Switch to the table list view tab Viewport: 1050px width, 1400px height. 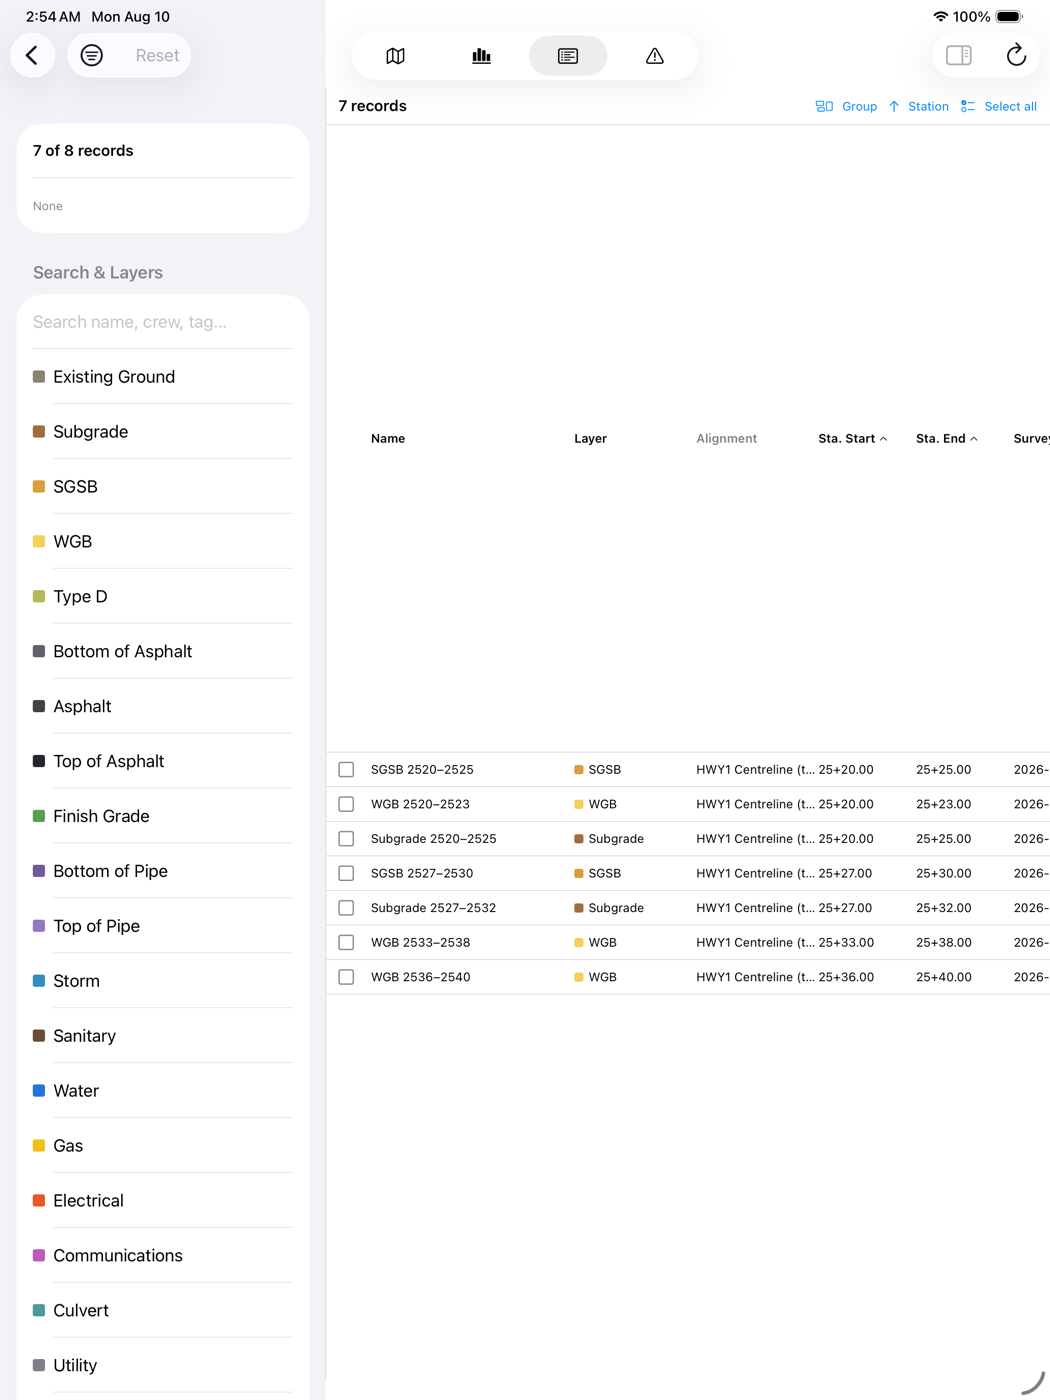pos(568,56)
